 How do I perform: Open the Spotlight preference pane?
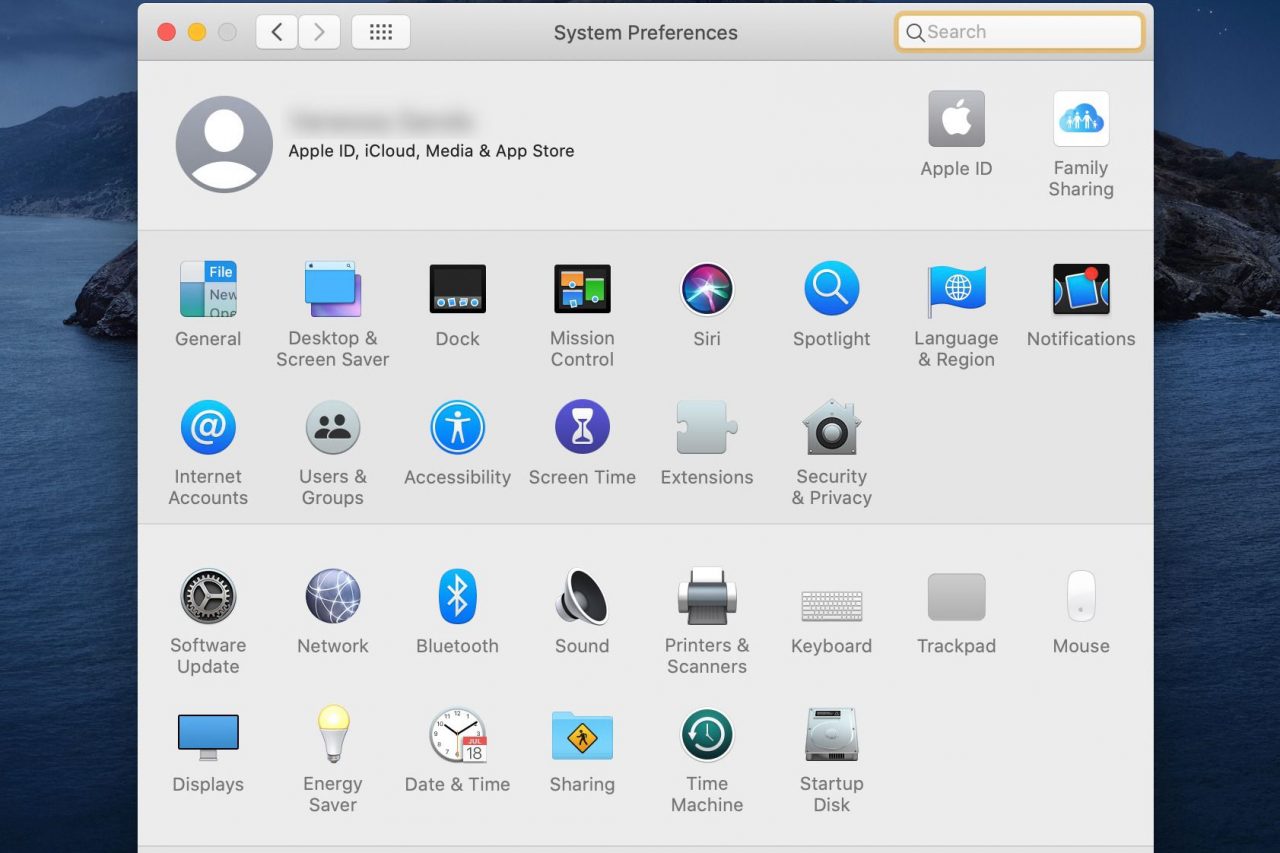pos(831,290)
